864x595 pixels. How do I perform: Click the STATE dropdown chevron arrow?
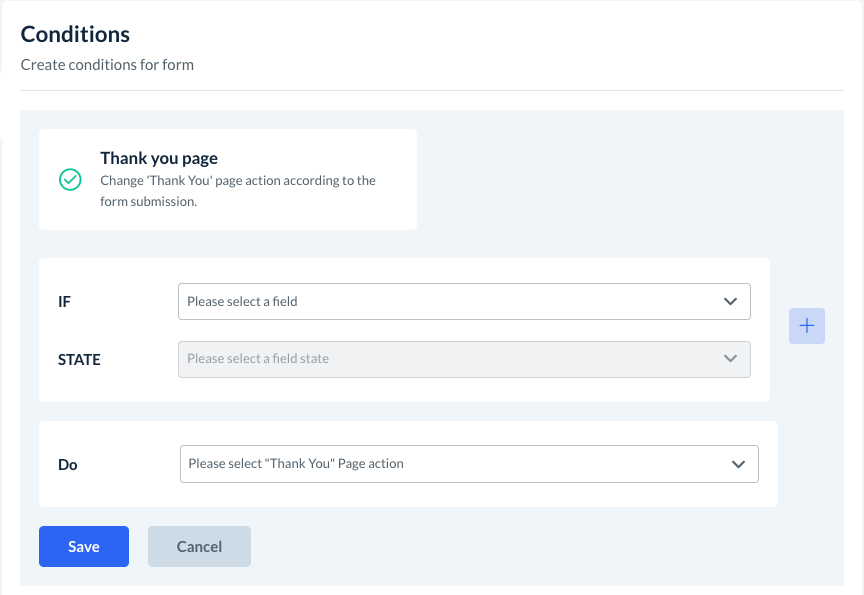[x=729, y=358]
